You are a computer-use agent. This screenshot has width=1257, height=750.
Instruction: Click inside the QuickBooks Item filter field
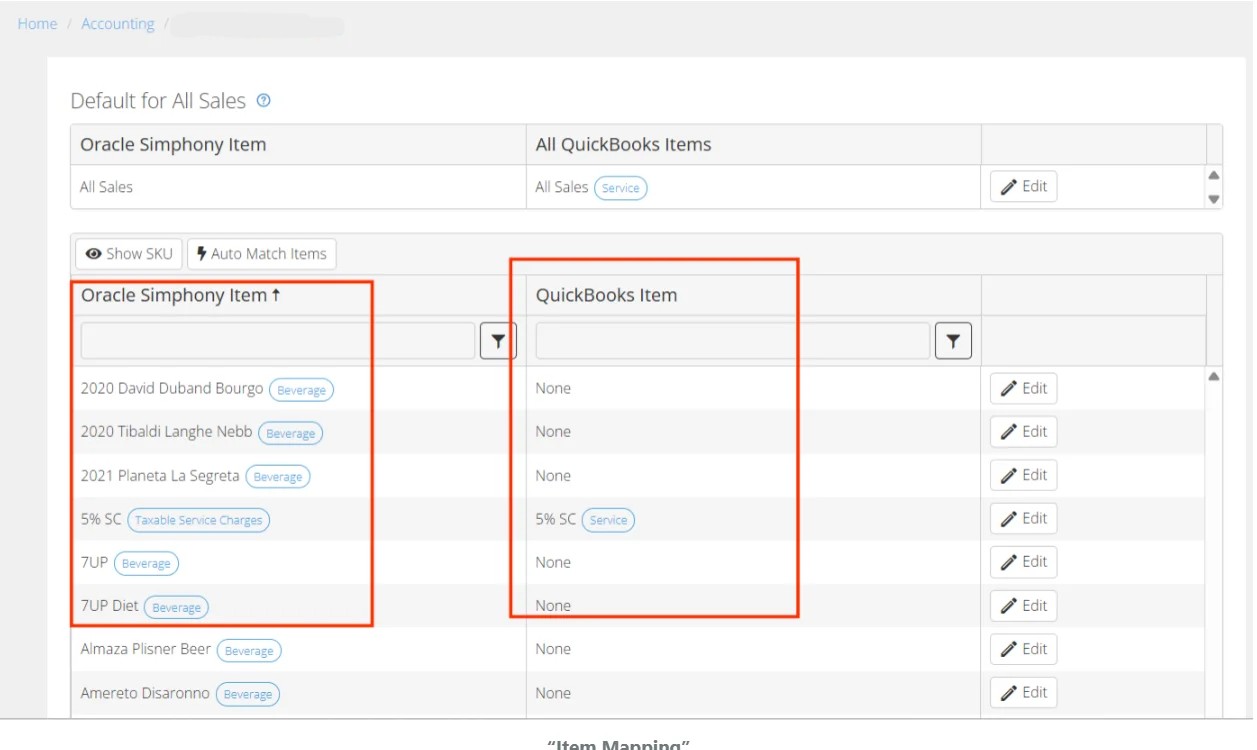[730, 340]
